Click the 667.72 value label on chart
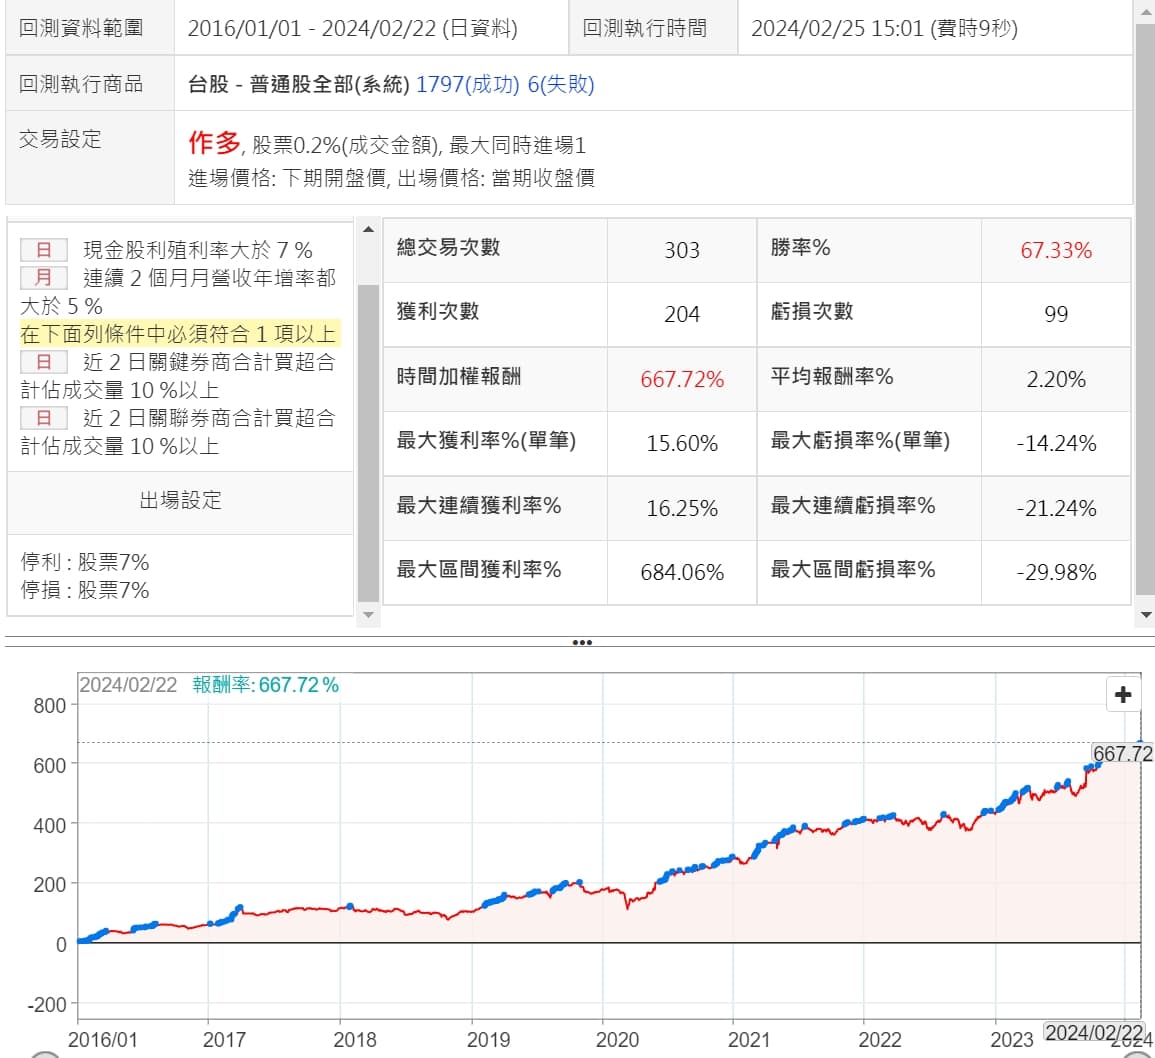This screenshot has width=1155, height=1058. 1122,754
